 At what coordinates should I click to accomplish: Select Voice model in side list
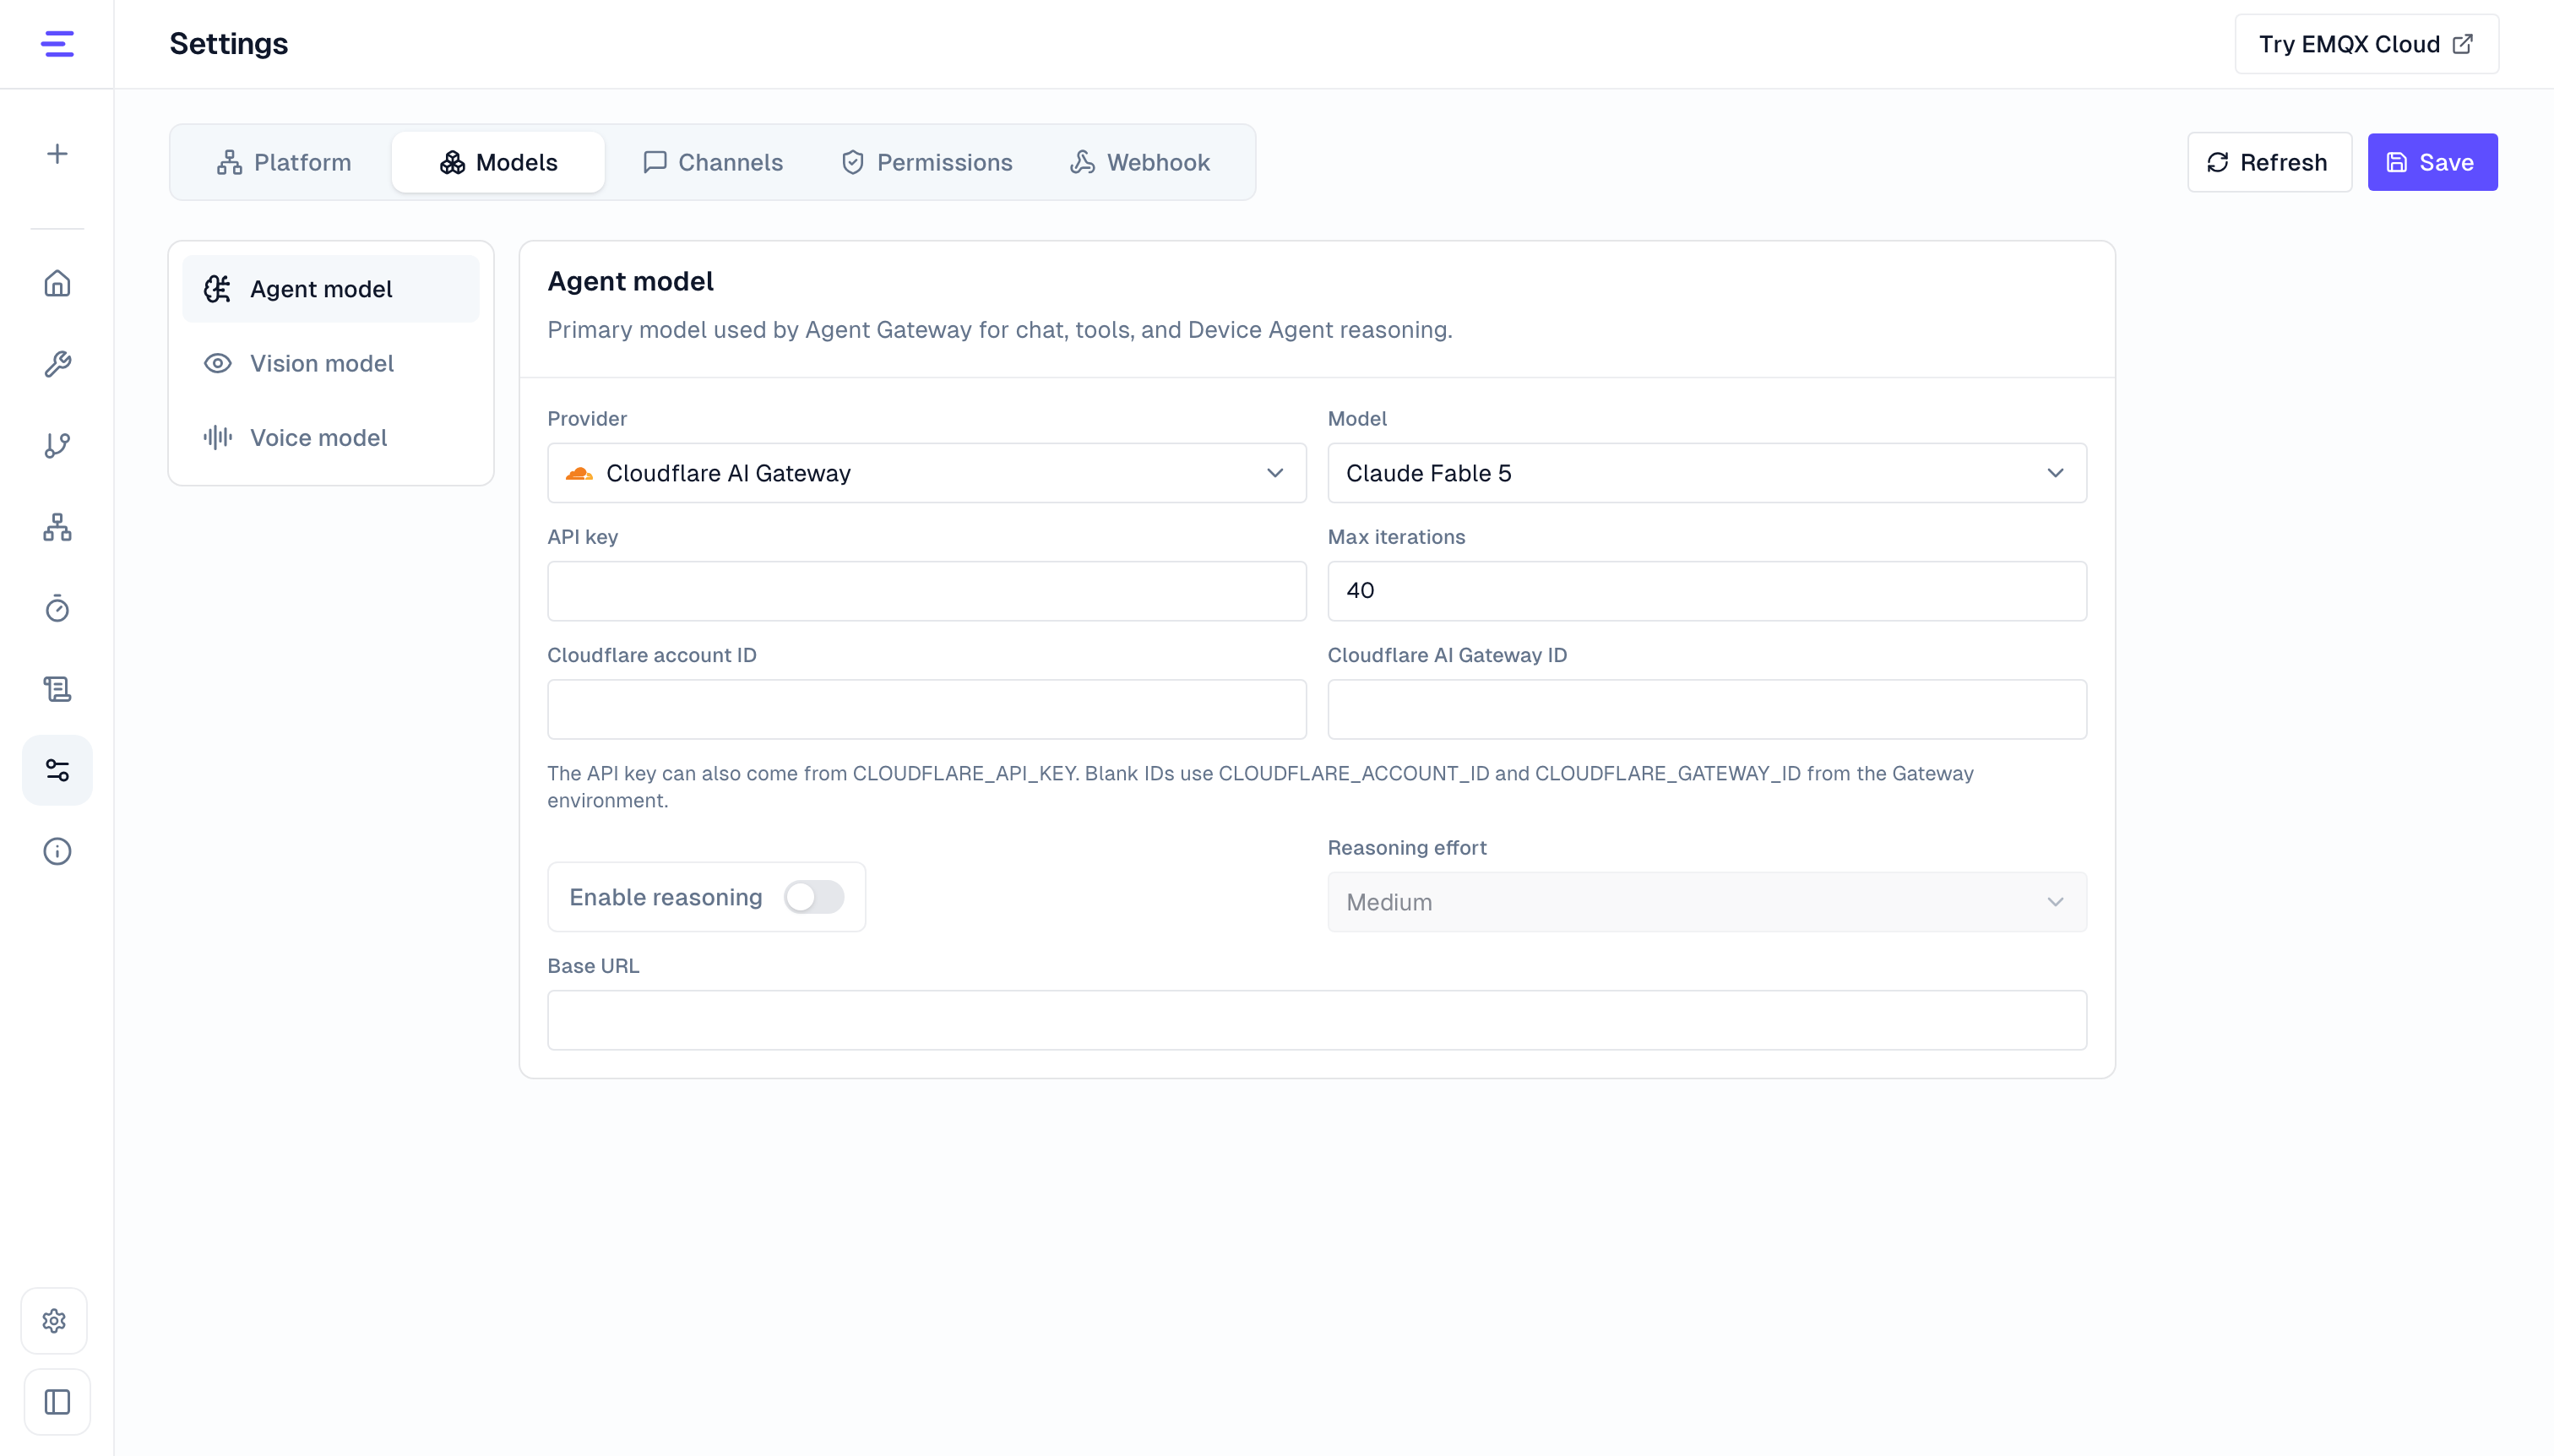coord(330,437)
